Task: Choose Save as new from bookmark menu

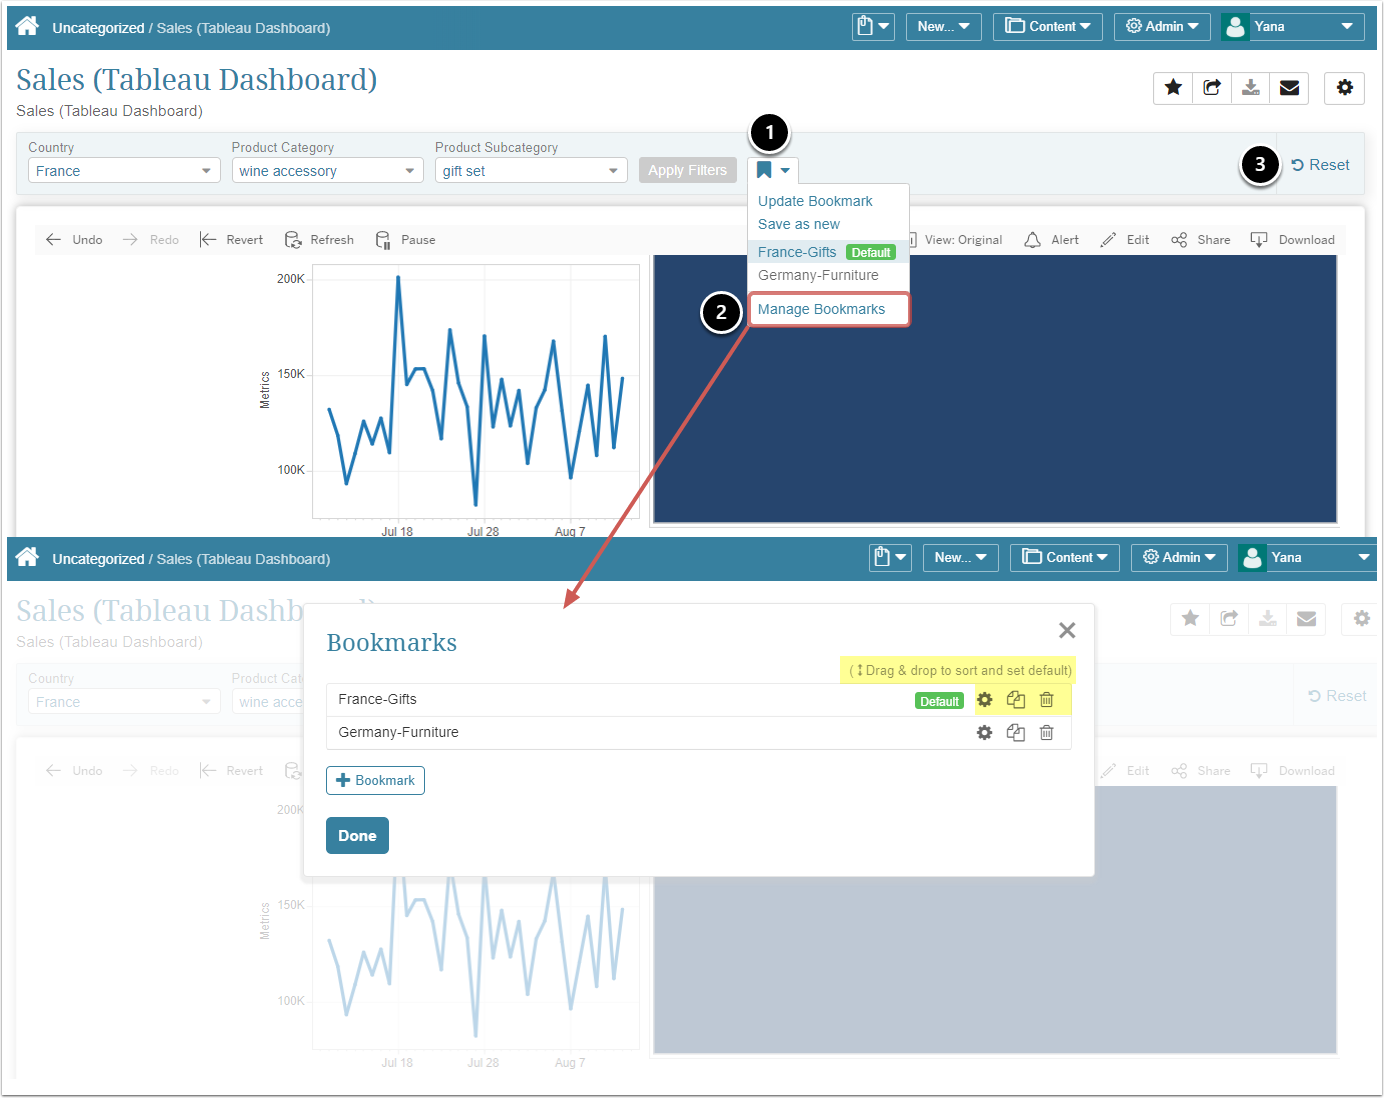Action: (798, 224)
